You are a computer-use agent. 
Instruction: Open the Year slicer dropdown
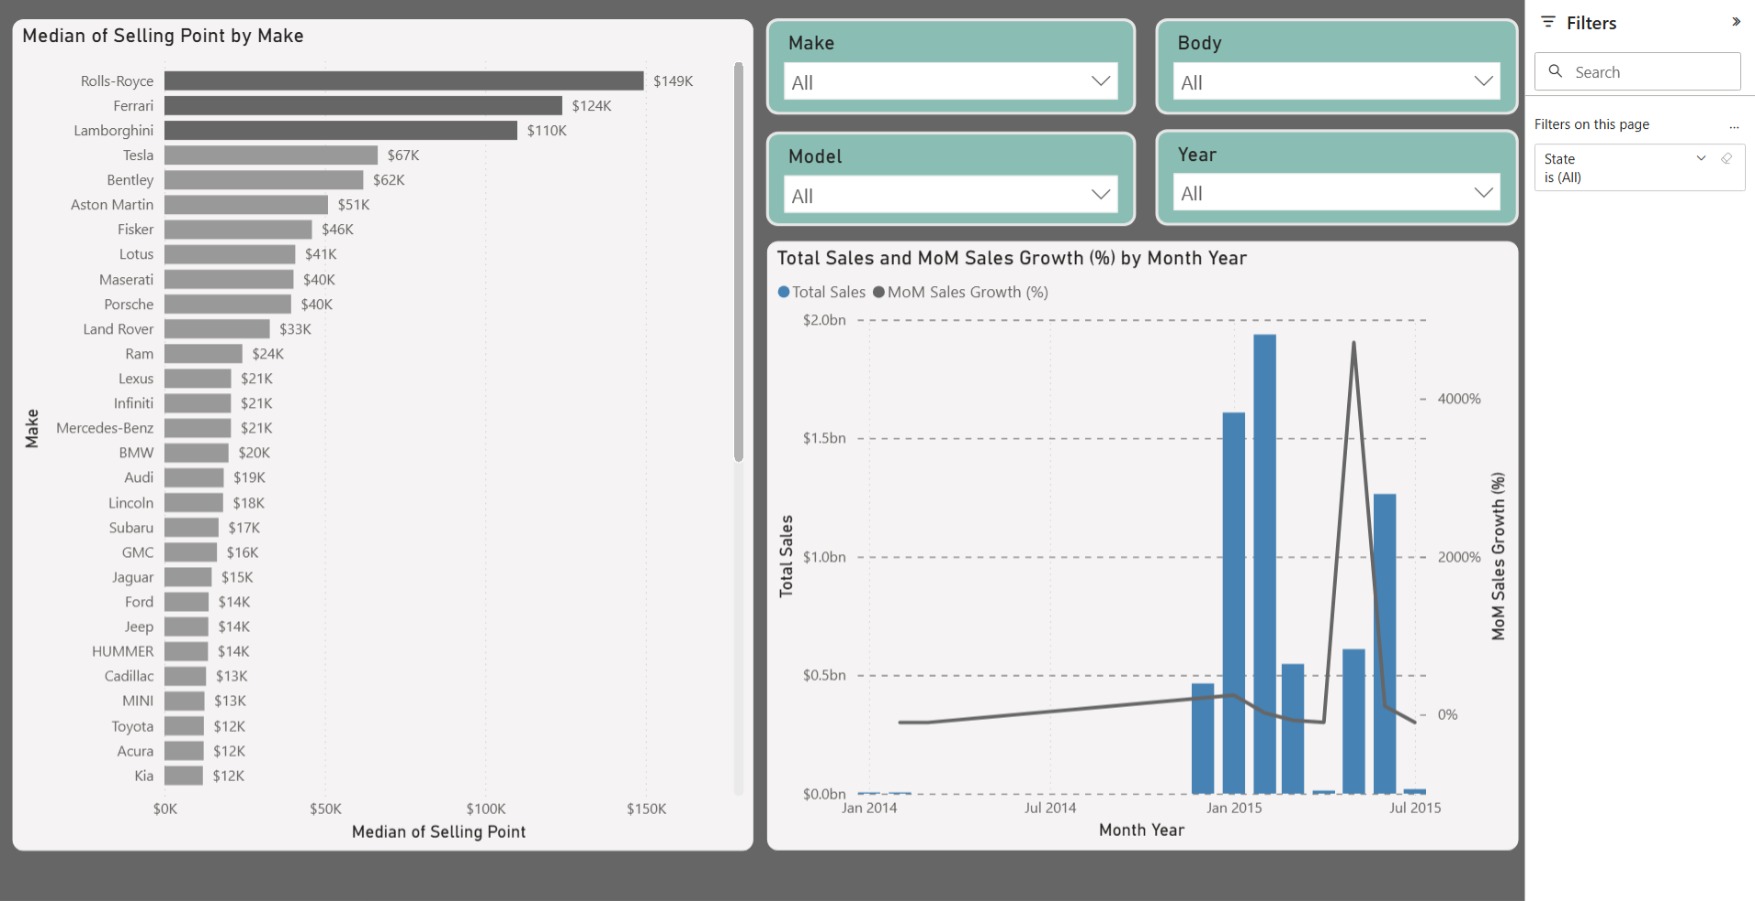coord(1336,193)
